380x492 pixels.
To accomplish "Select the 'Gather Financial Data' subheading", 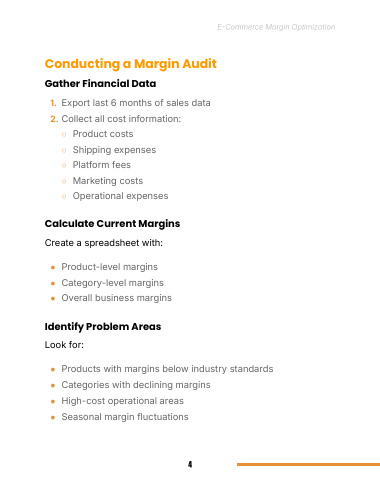I will click(100, 83).
